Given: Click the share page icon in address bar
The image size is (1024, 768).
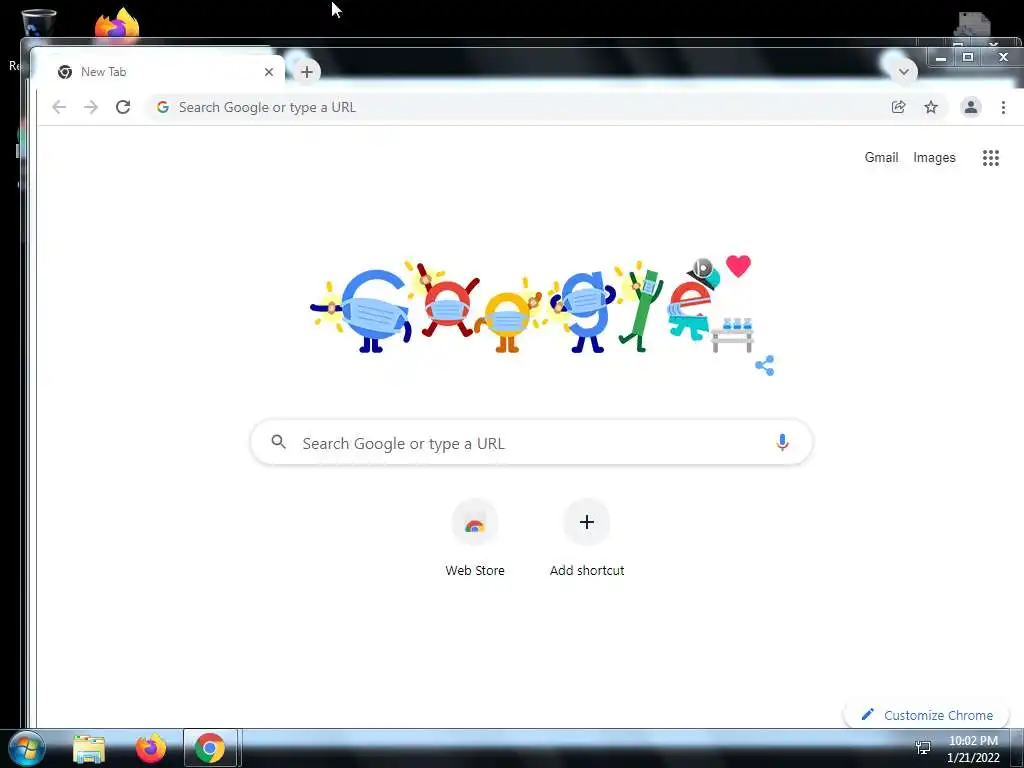Looking at the screenshot, I should [x=899, y=107].
